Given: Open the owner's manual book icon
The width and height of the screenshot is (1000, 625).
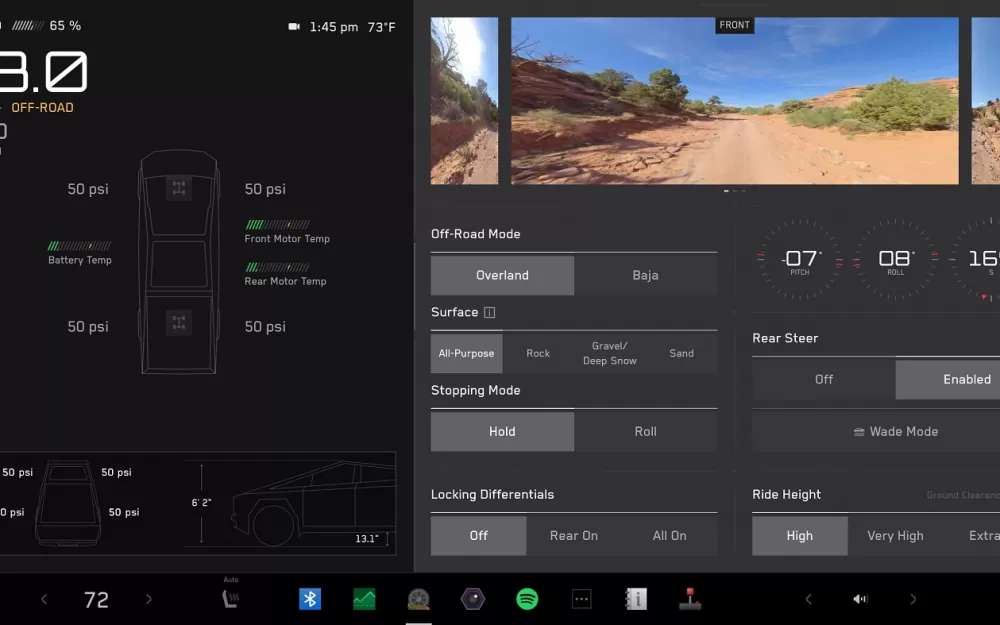Looking at the screenshot, I should click(636, 599).
